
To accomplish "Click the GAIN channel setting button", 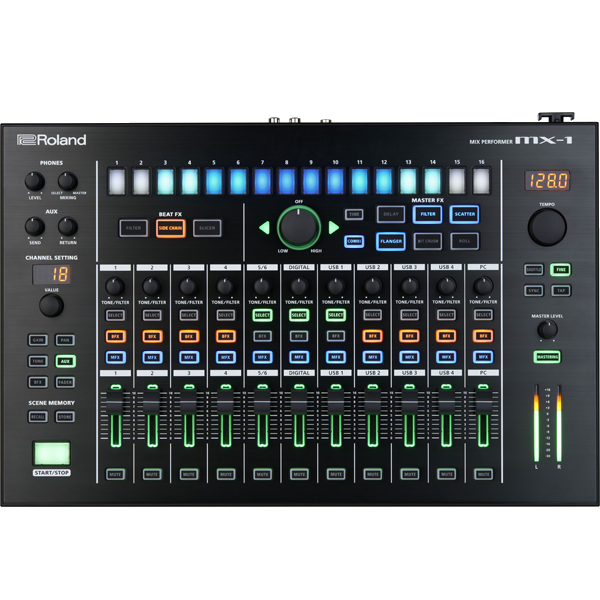I will (38, 340).
